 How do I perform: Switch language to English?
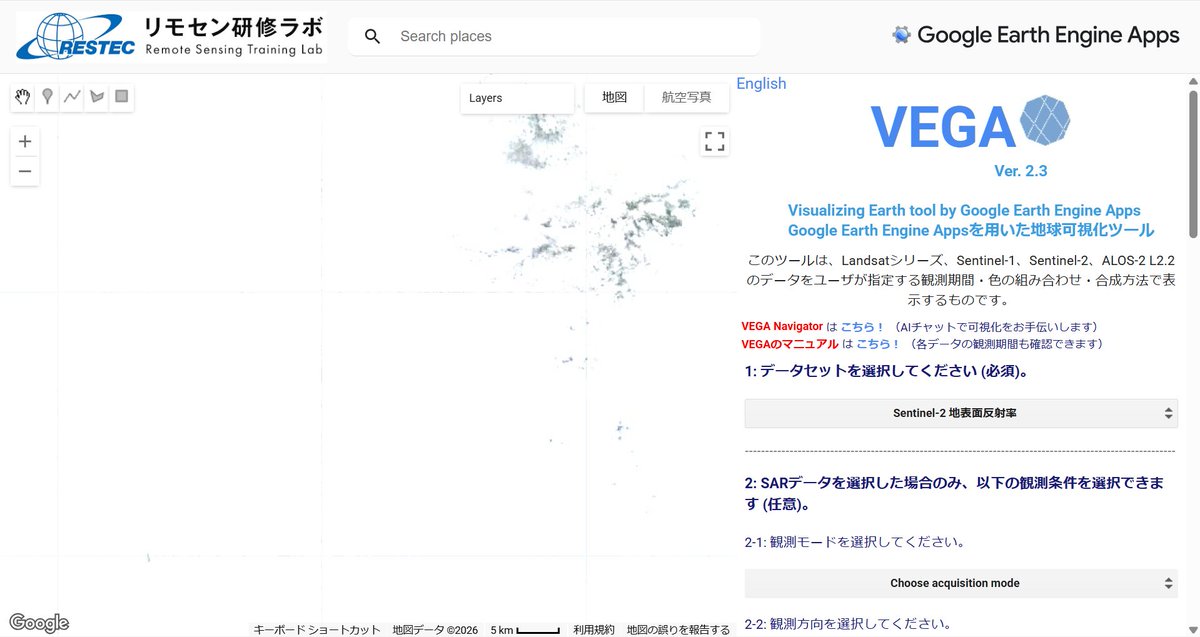coord(761,84)
